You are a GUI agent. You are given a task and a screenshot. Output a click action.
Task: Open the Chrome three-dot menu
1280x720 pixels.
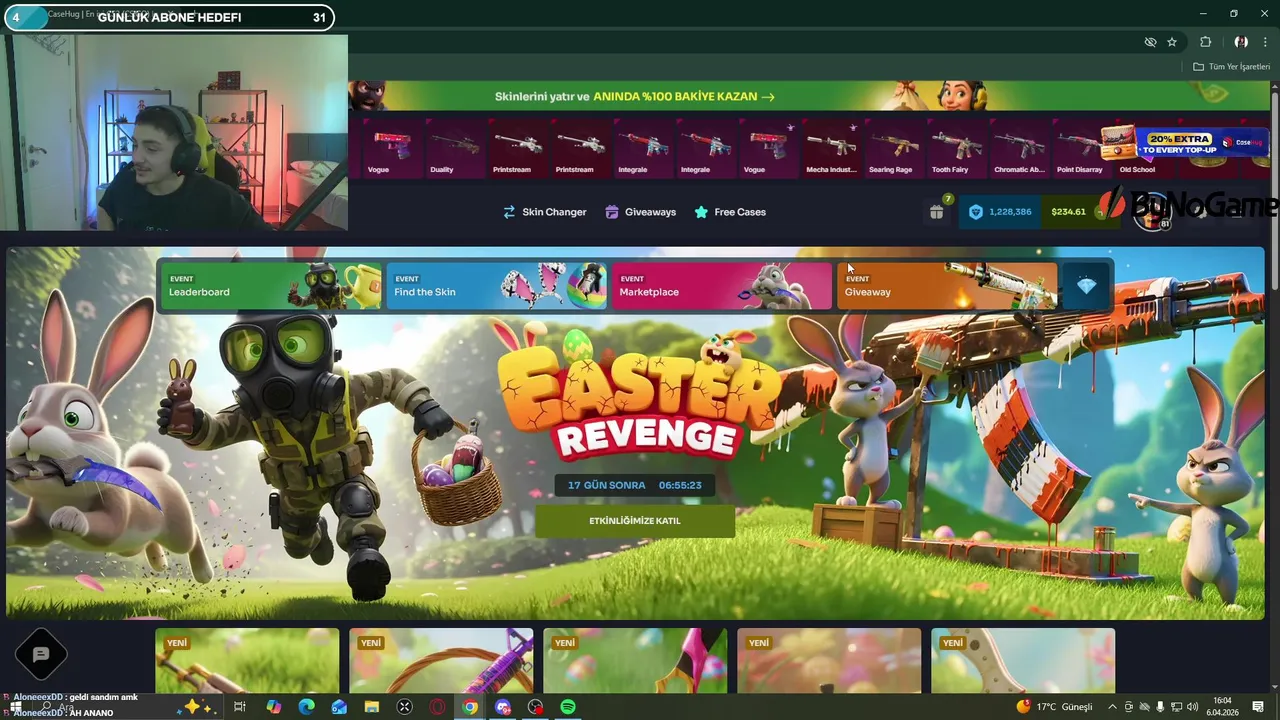pyautogui.click(x=1265, y=42)
